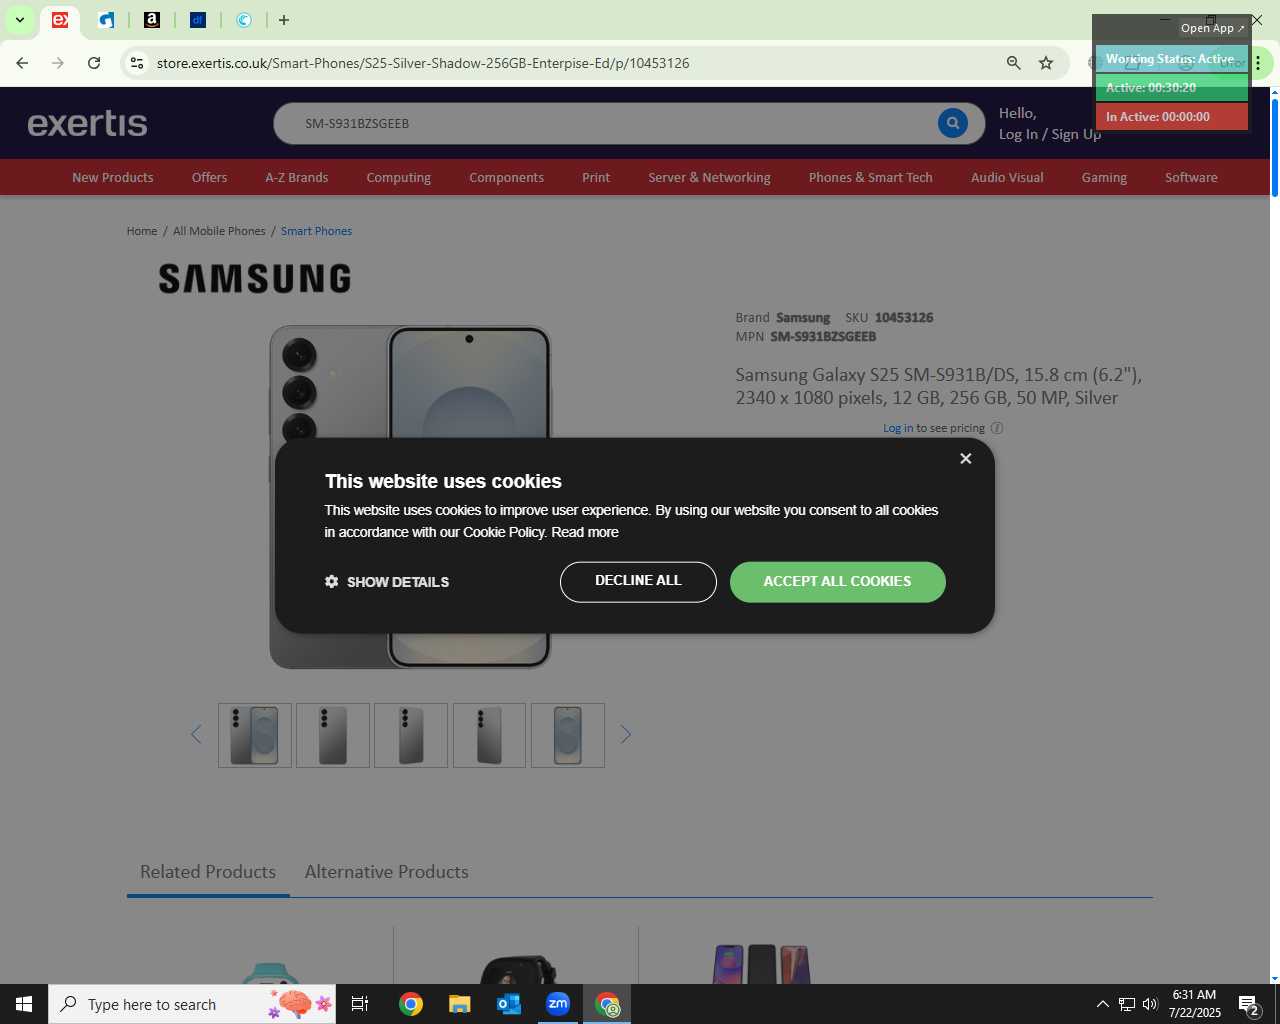Click Open App in tracker overlay

point(1212,28)
